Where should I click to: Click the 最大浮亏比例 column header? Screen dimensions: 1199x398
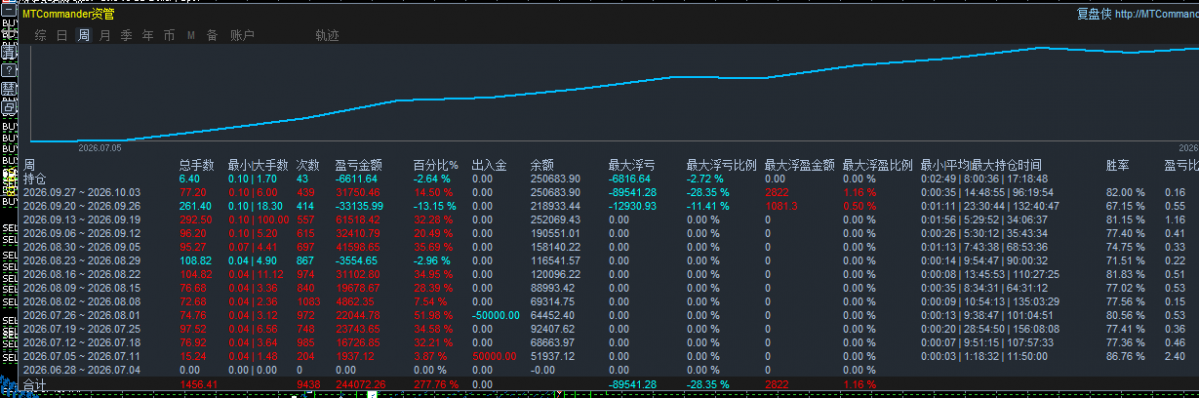[722, 165]
